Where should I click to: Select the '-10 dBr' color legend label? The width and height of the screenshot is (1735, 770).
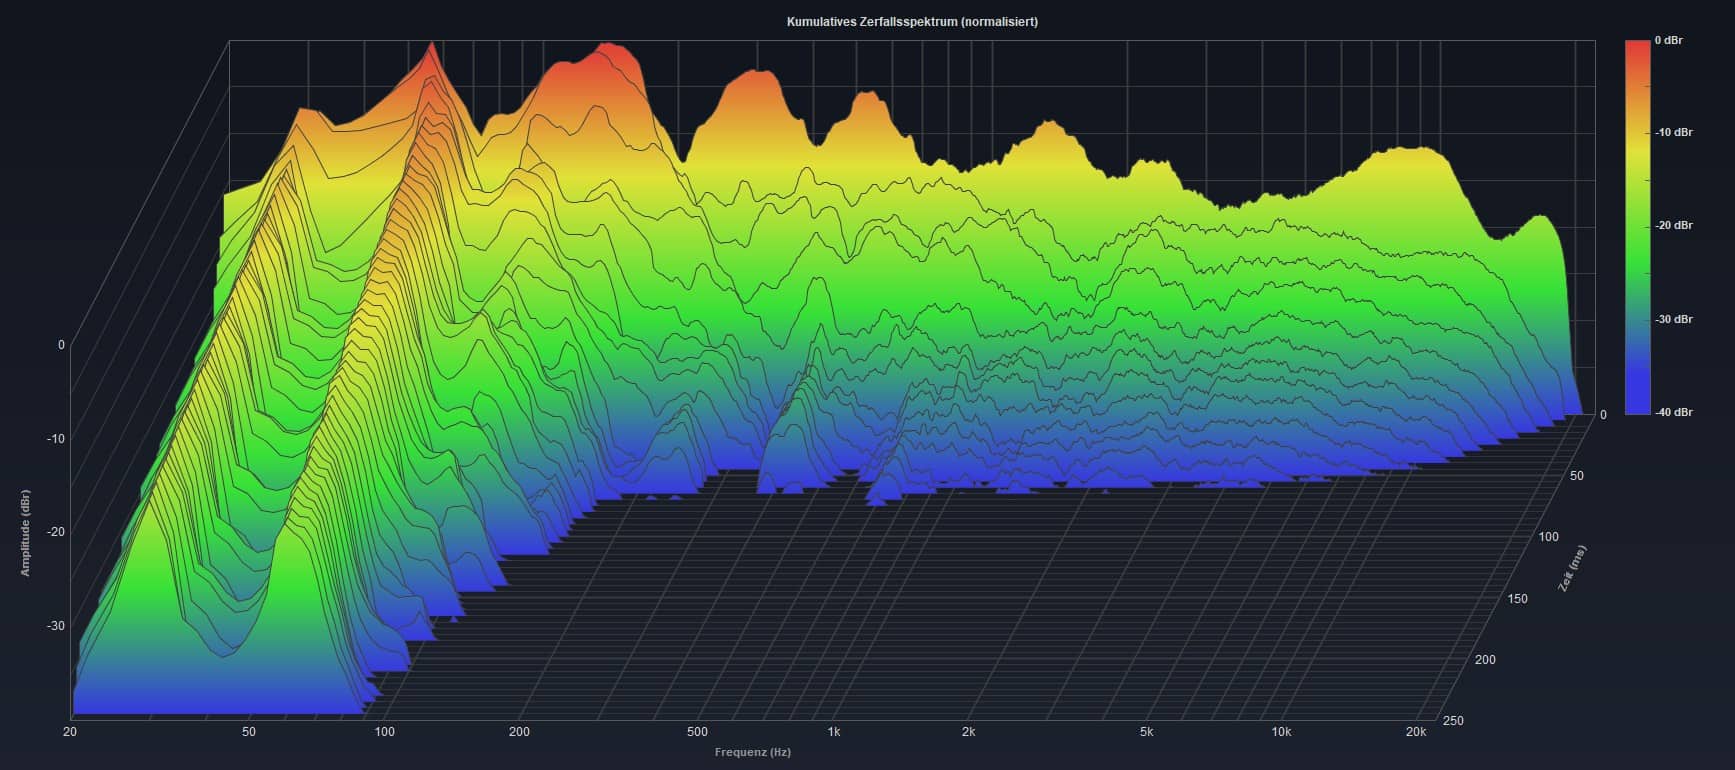tap(1672, 132)
